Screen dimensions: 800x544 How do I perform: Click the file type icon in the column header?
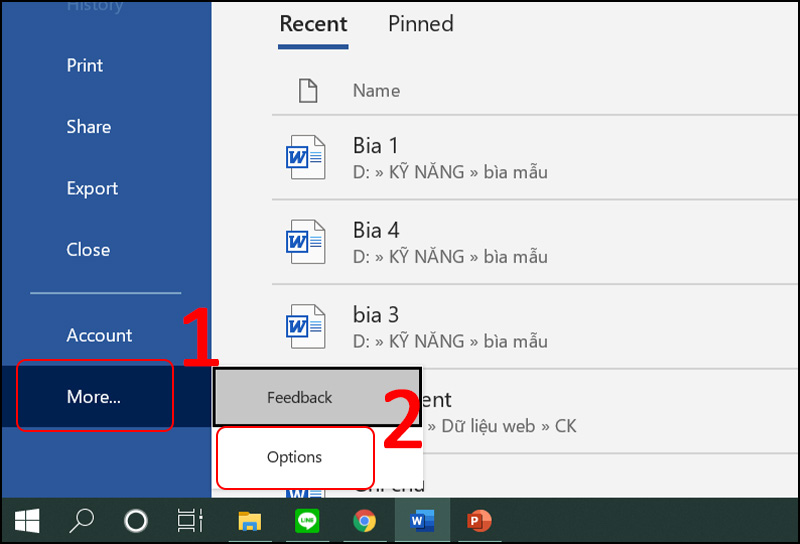coord(309,91)
